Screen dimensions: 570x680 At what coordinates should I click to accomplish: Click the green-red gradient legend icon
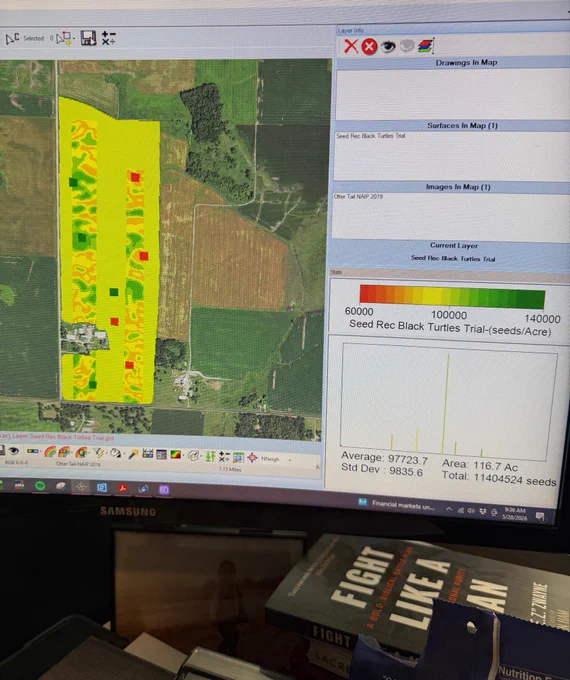pyautogui.click(x=176, y=454)
